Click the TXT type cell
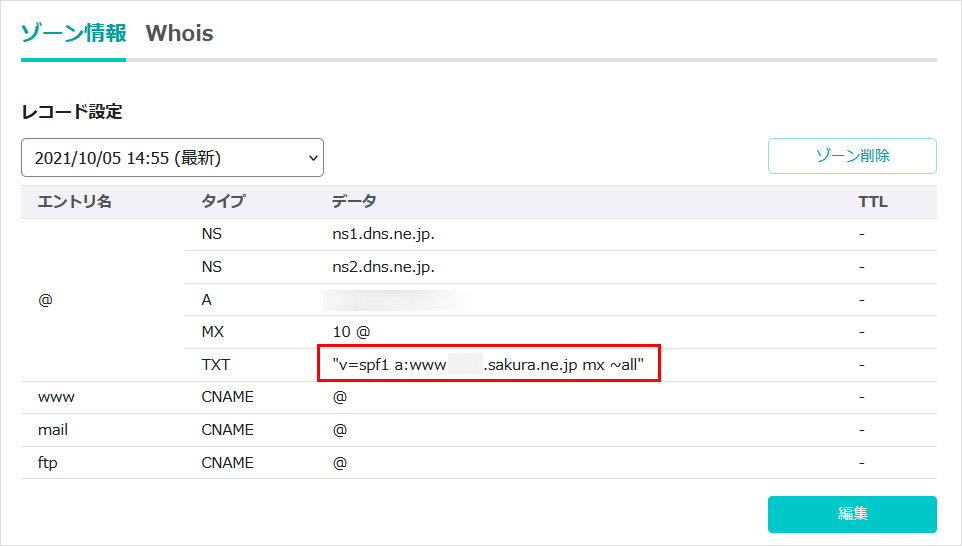Image resolution: width=962 pixels, height=546 pixels. click(x=215, y=365)
